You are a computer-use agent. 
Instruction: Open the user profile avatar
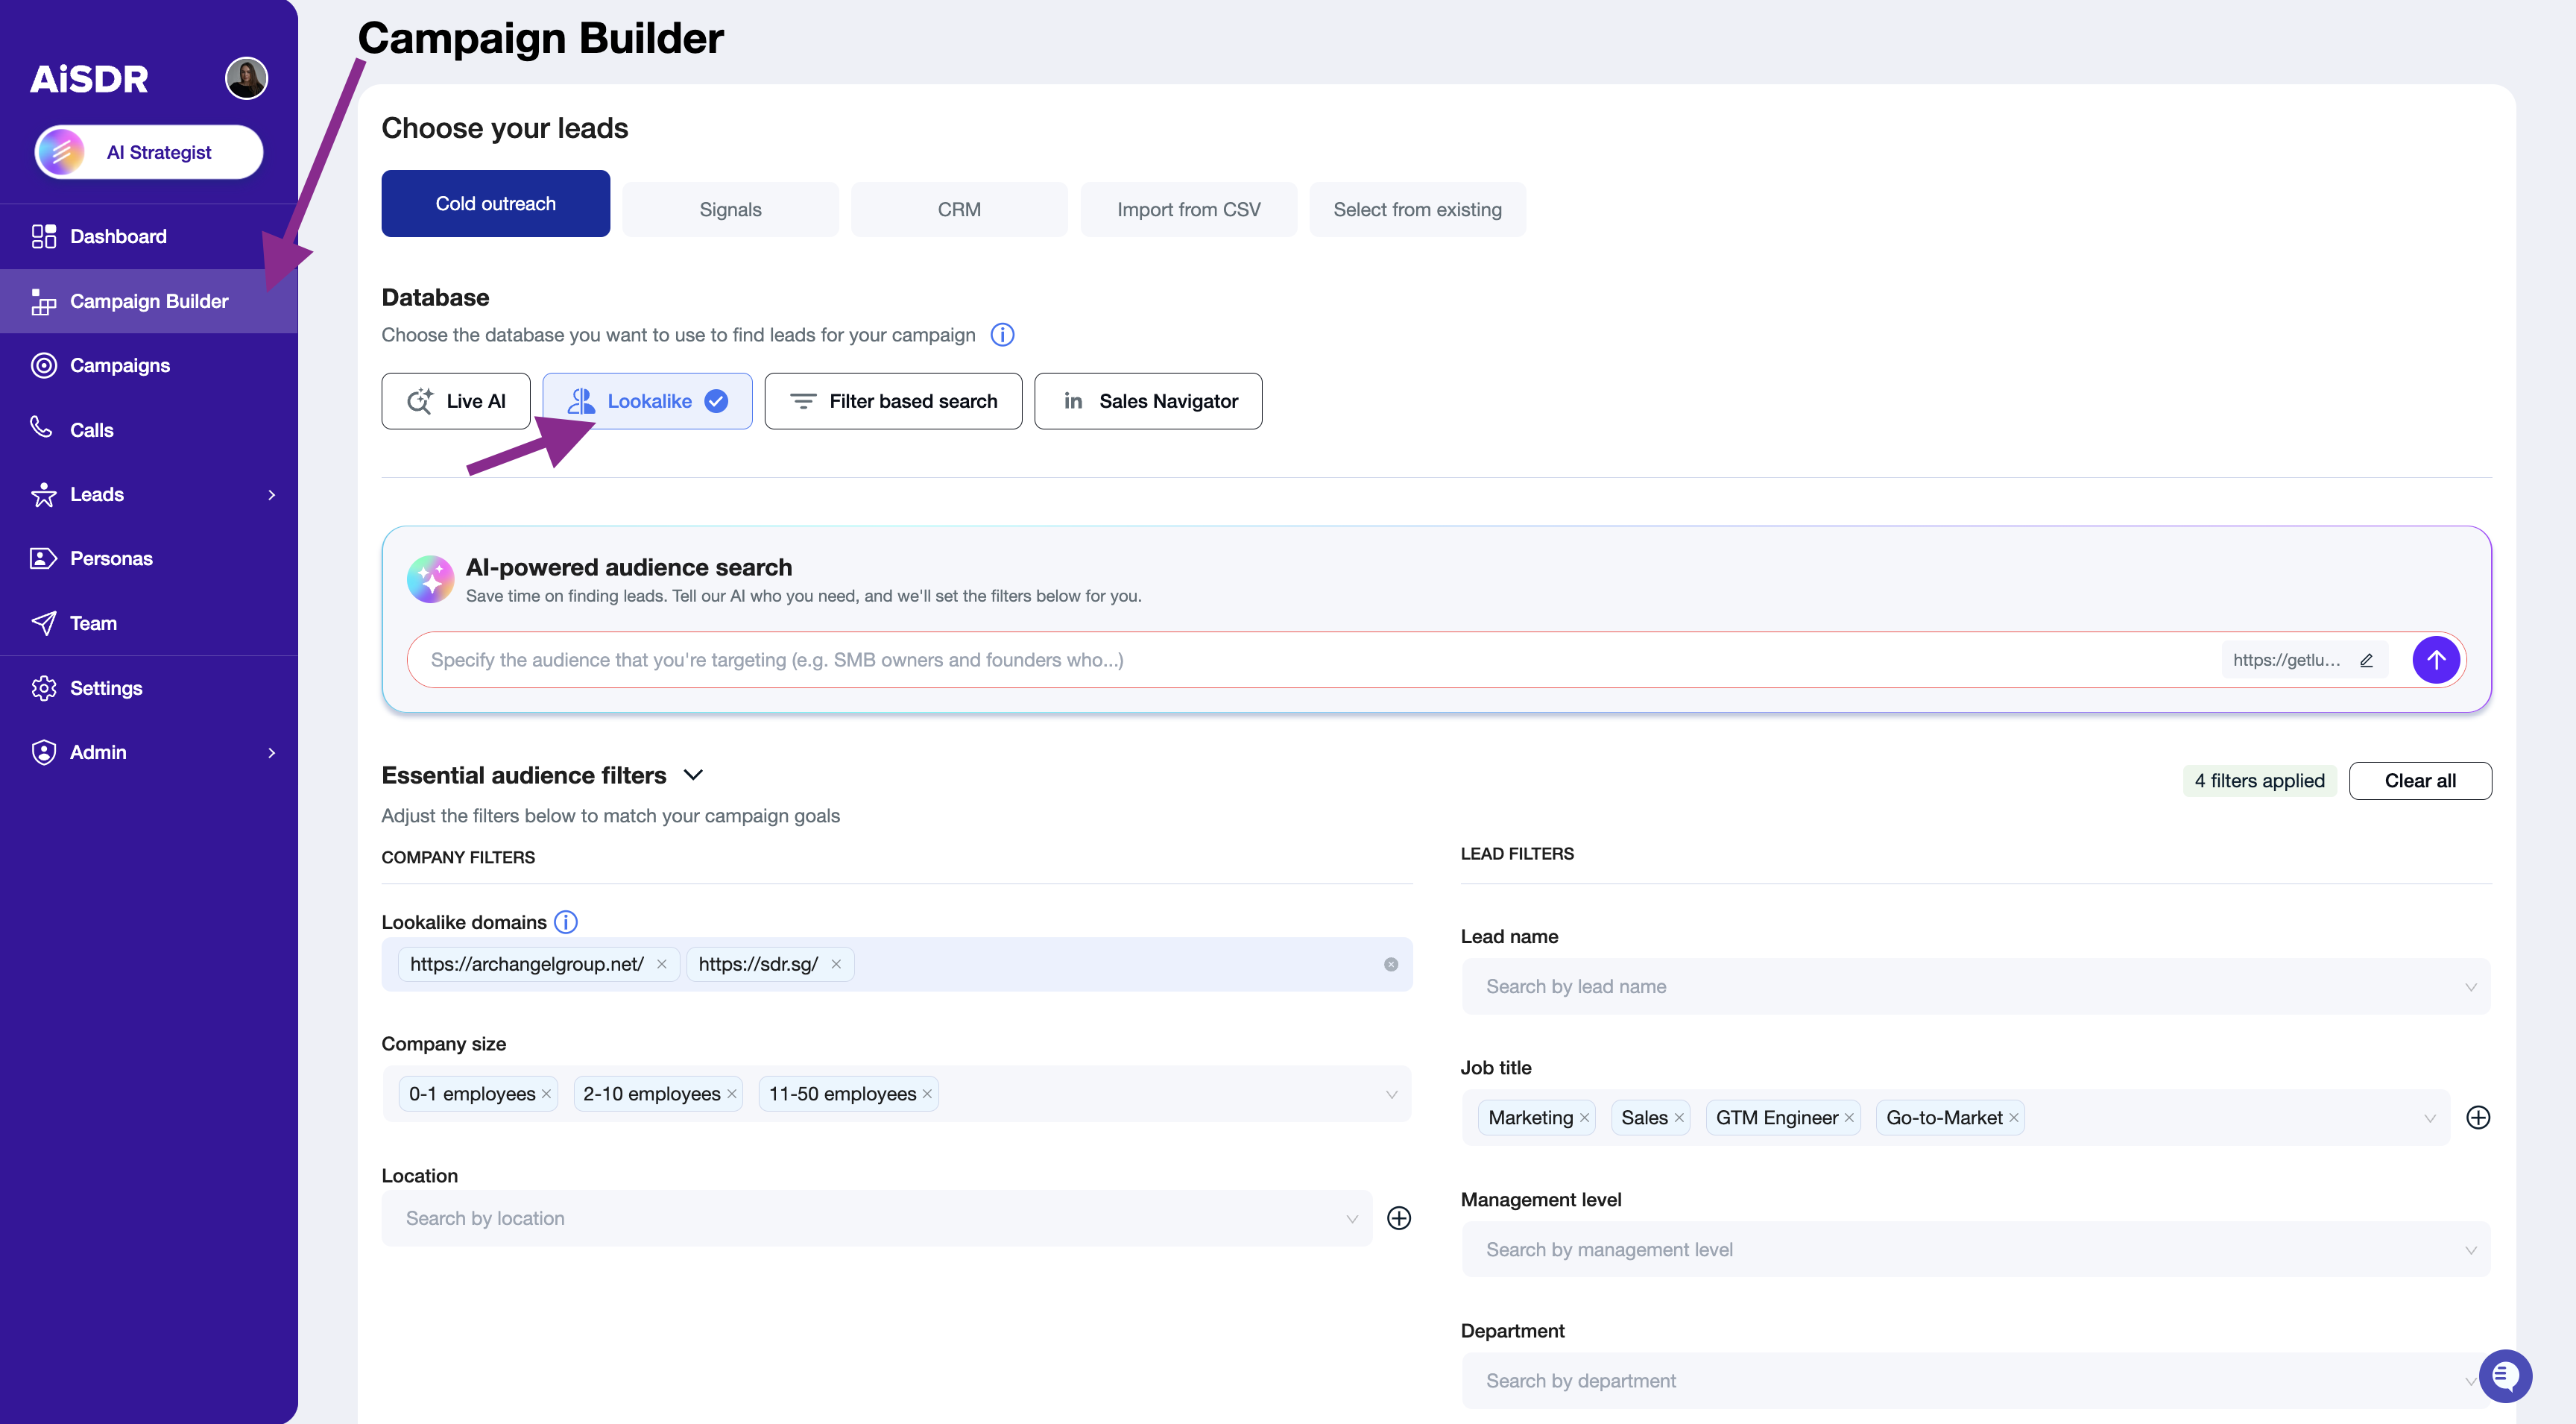pyautogui.click(x=246, y=78)
